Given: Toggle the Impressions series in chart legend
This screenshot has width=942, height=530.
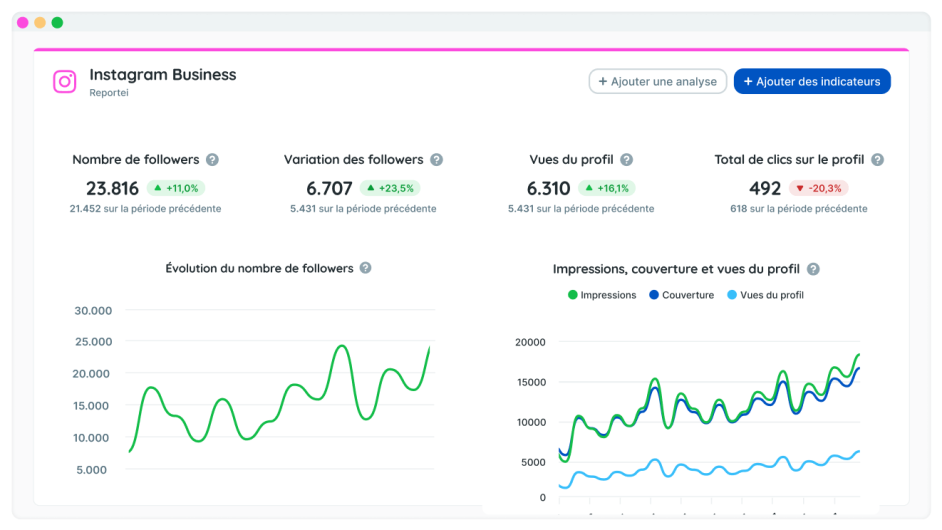Looking at the screenshot, I should point(602,295).
